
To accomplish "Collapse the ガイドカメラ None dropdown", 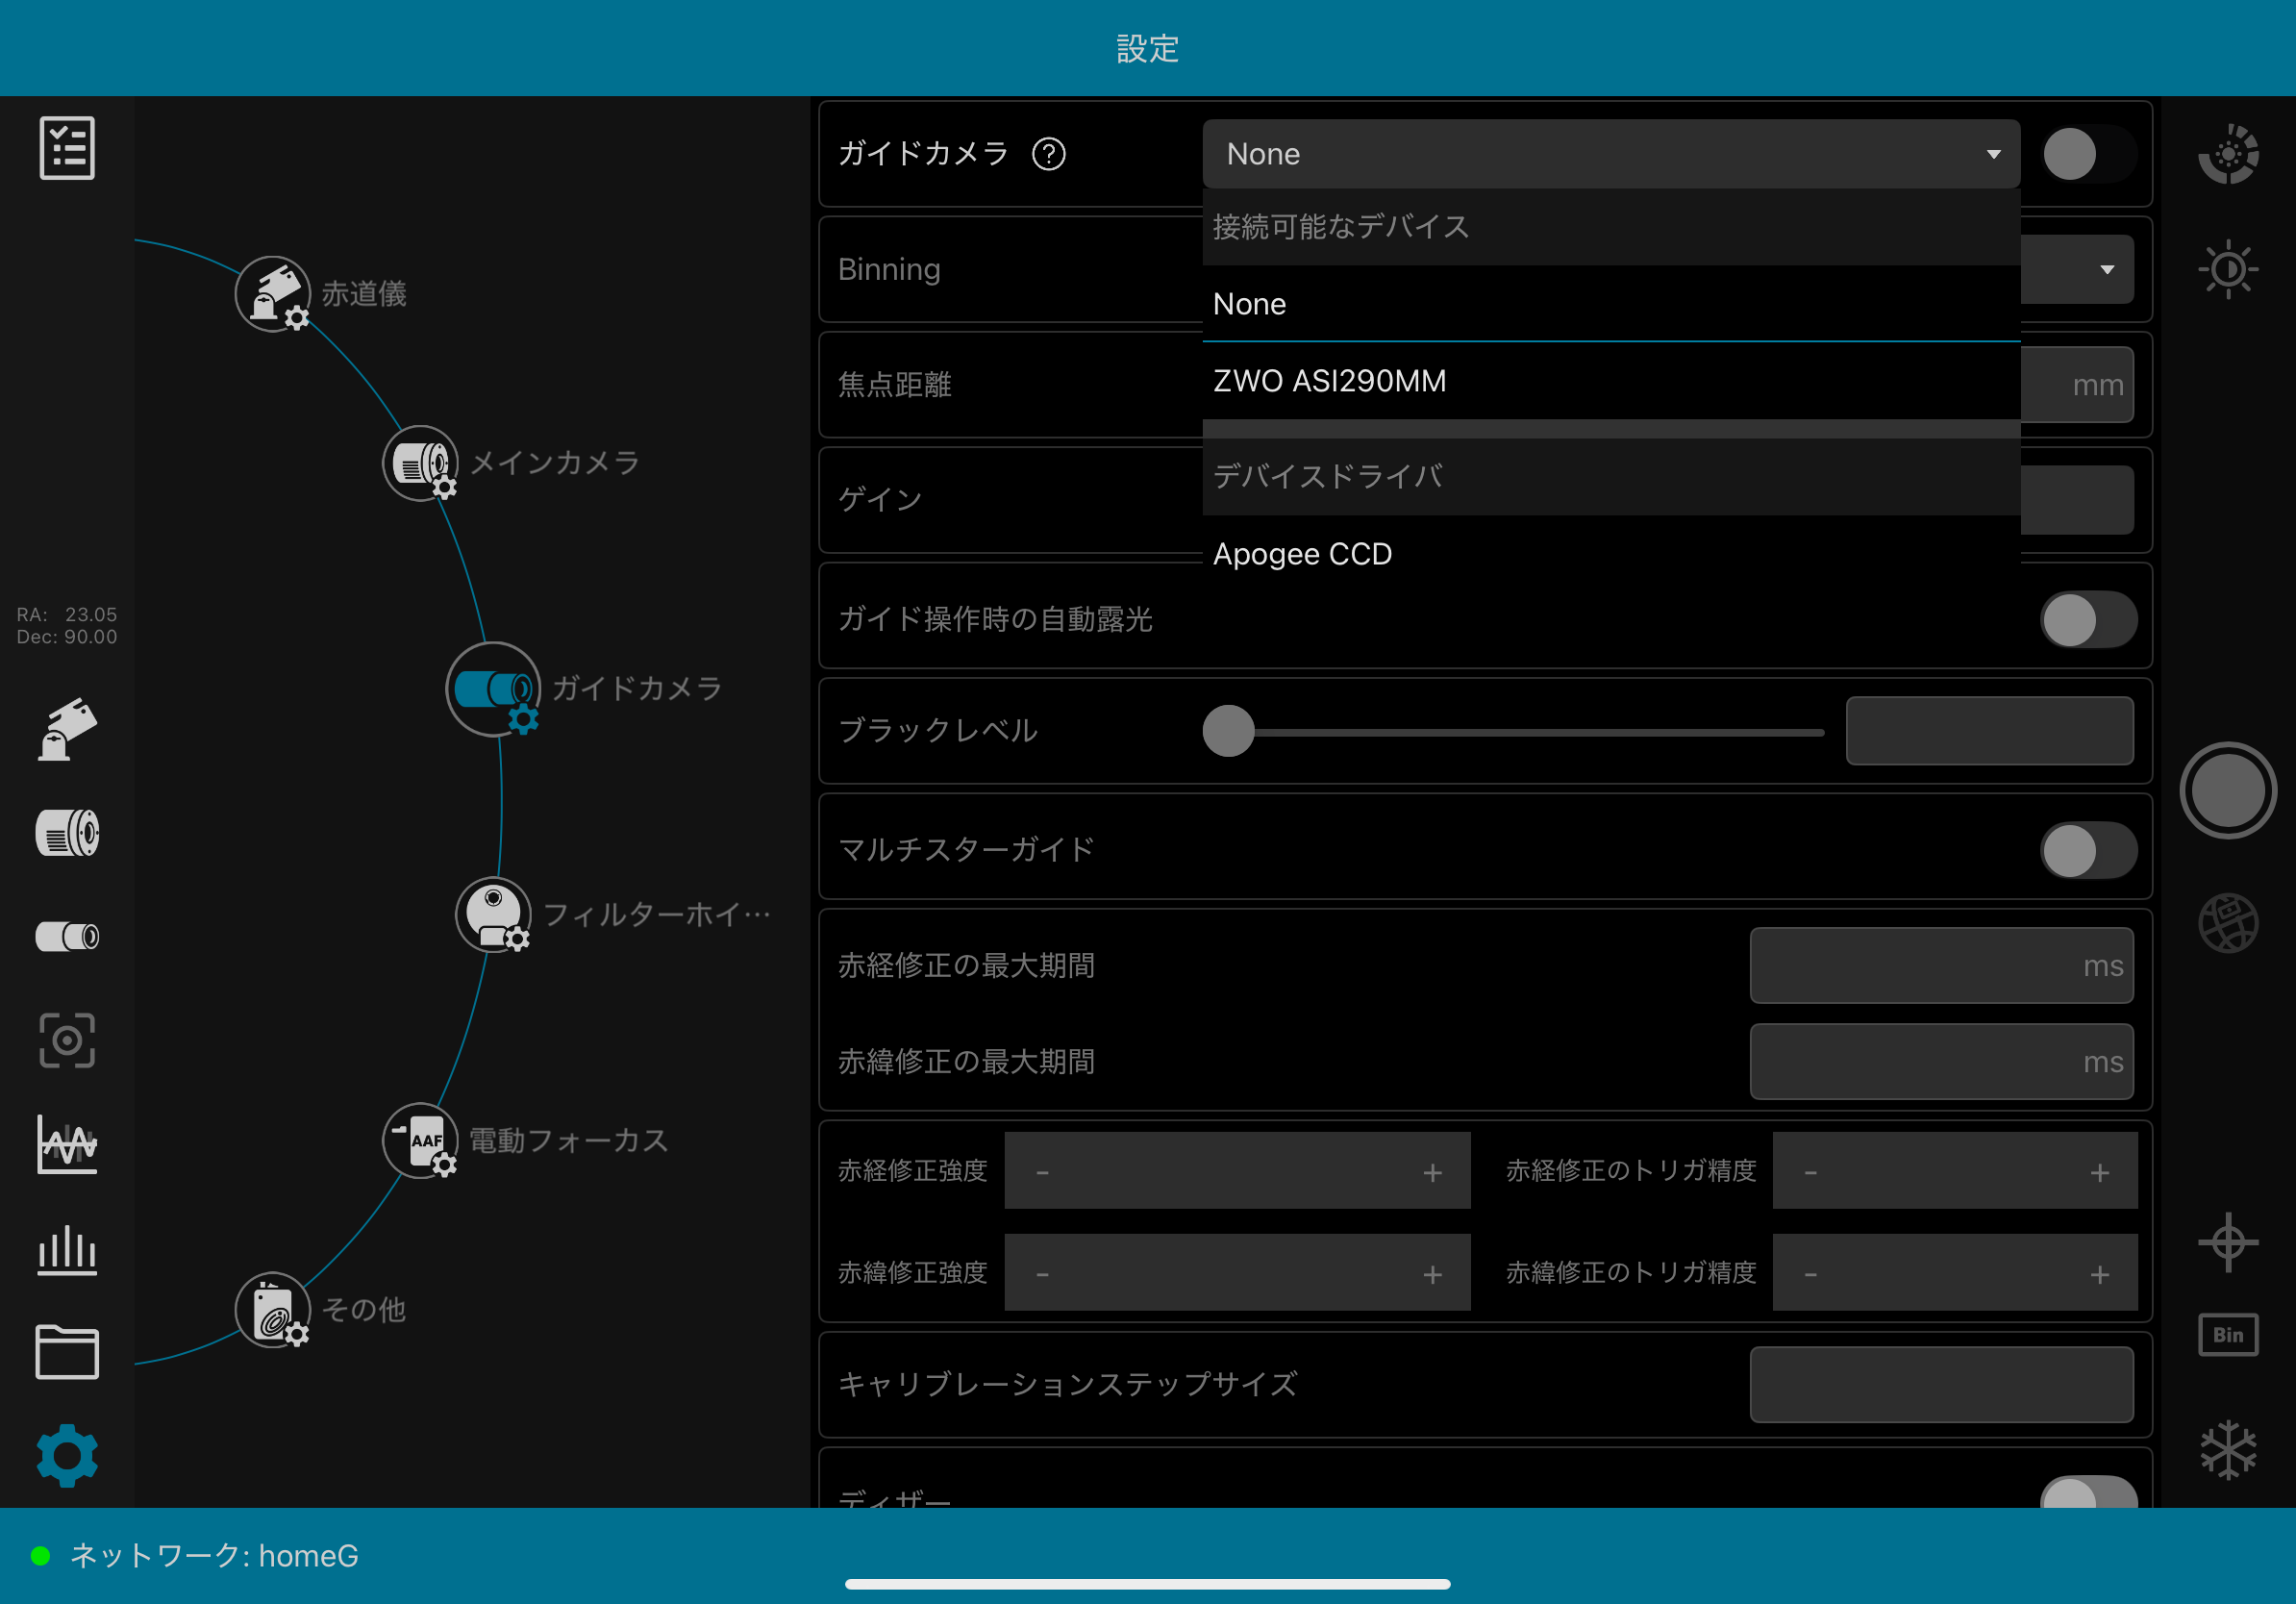I will pos(1610,154).
